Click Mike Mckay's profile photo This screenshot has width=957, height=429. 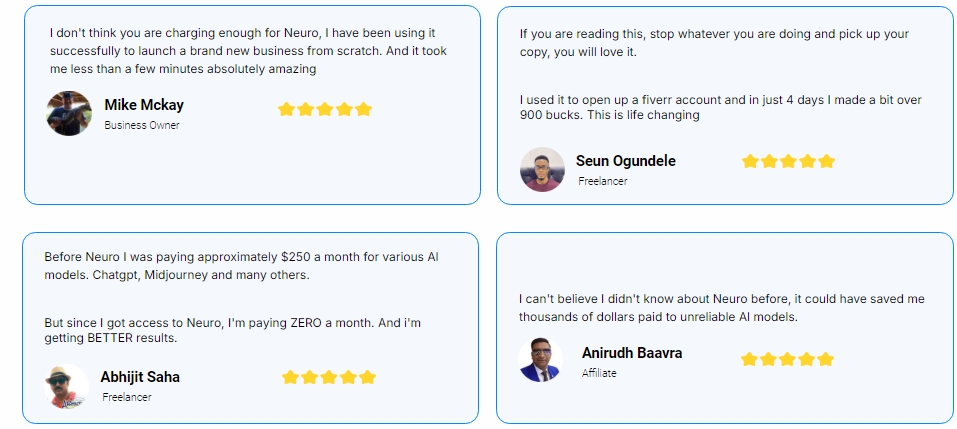pyautogui.click(x=69, y=114)
